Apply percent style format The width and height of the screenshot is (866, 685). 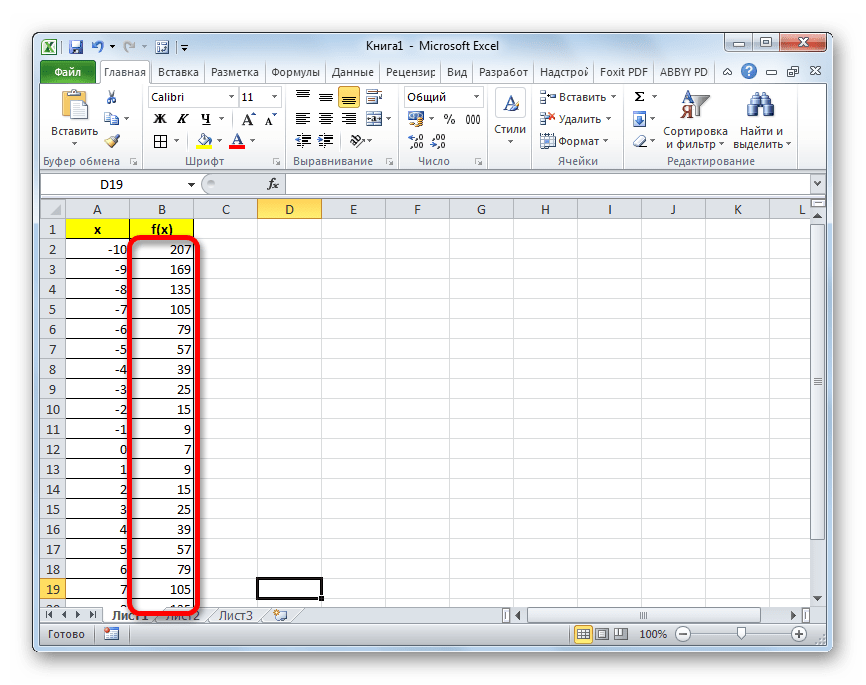pos(450,119)
